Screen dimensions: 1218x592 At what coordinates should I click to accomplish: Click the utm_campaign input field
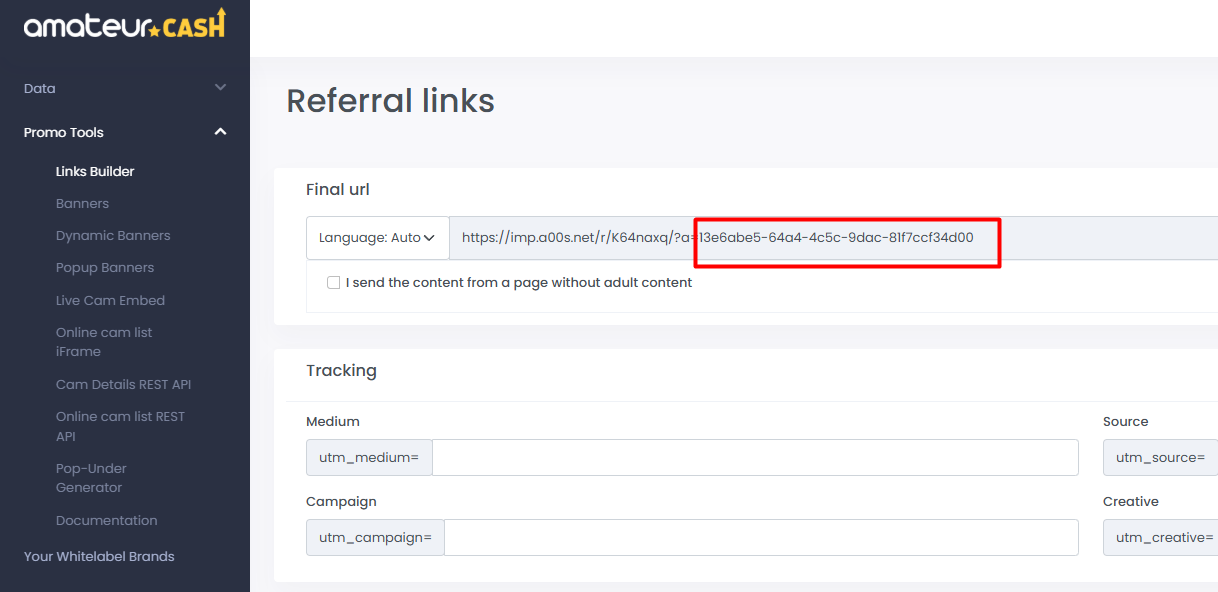[761, 537]
